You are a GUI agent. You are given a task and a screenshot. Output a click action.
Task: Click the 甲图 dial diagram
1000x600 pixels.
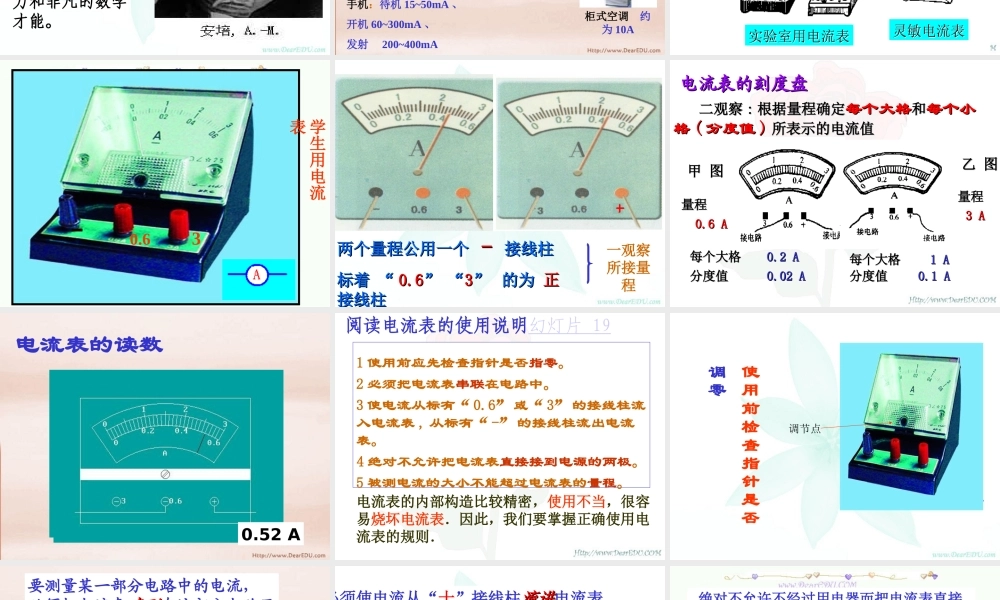click(x=788, y=174)
